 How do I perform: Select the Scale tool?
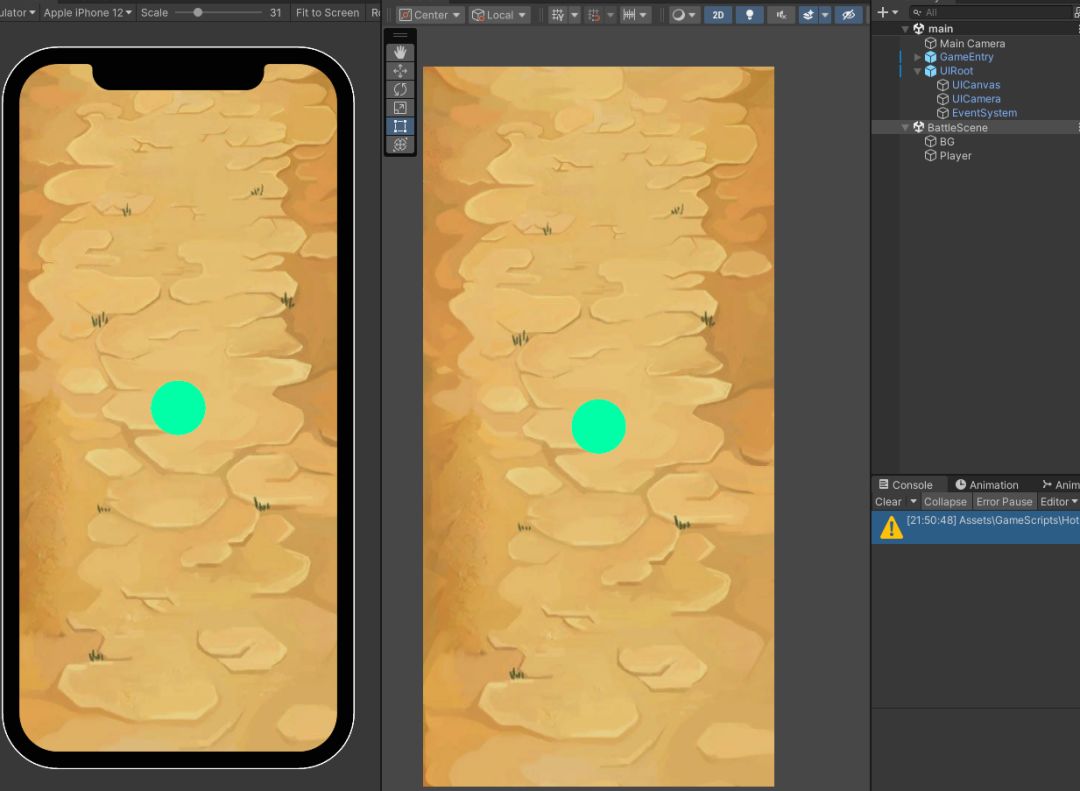point(400,107)
